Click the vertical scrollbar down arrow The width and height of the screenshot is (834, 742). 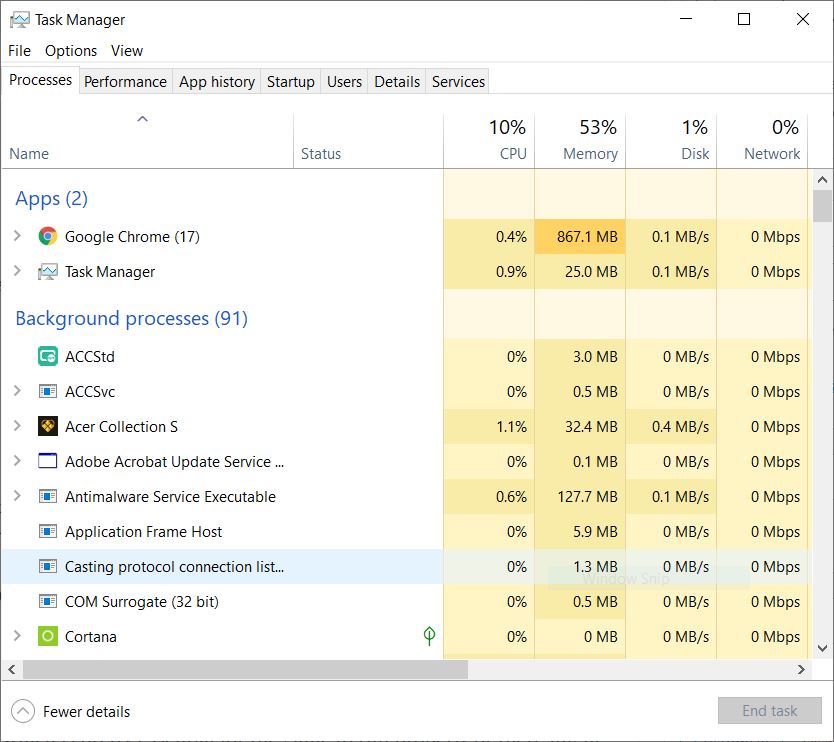(822, 648)
